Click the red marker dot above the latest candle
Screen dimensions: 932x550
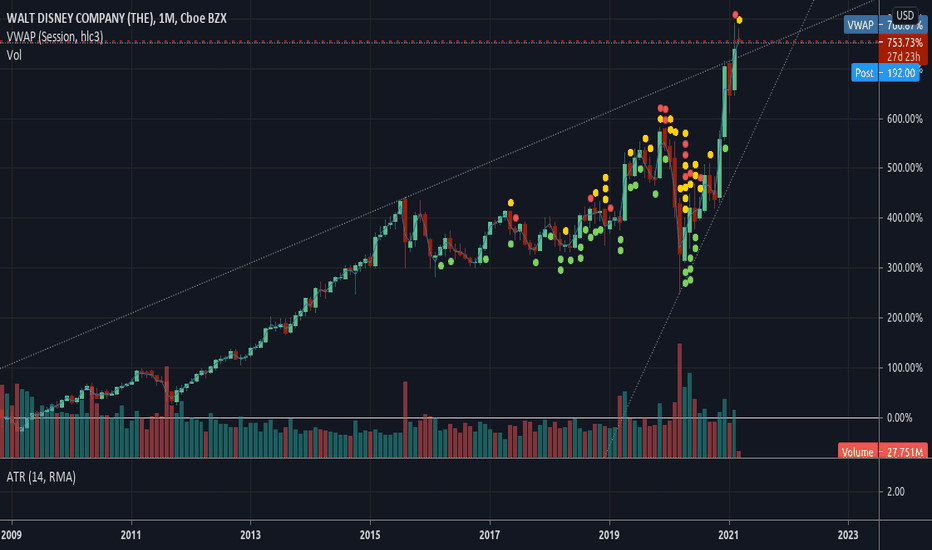pos(735,14)
